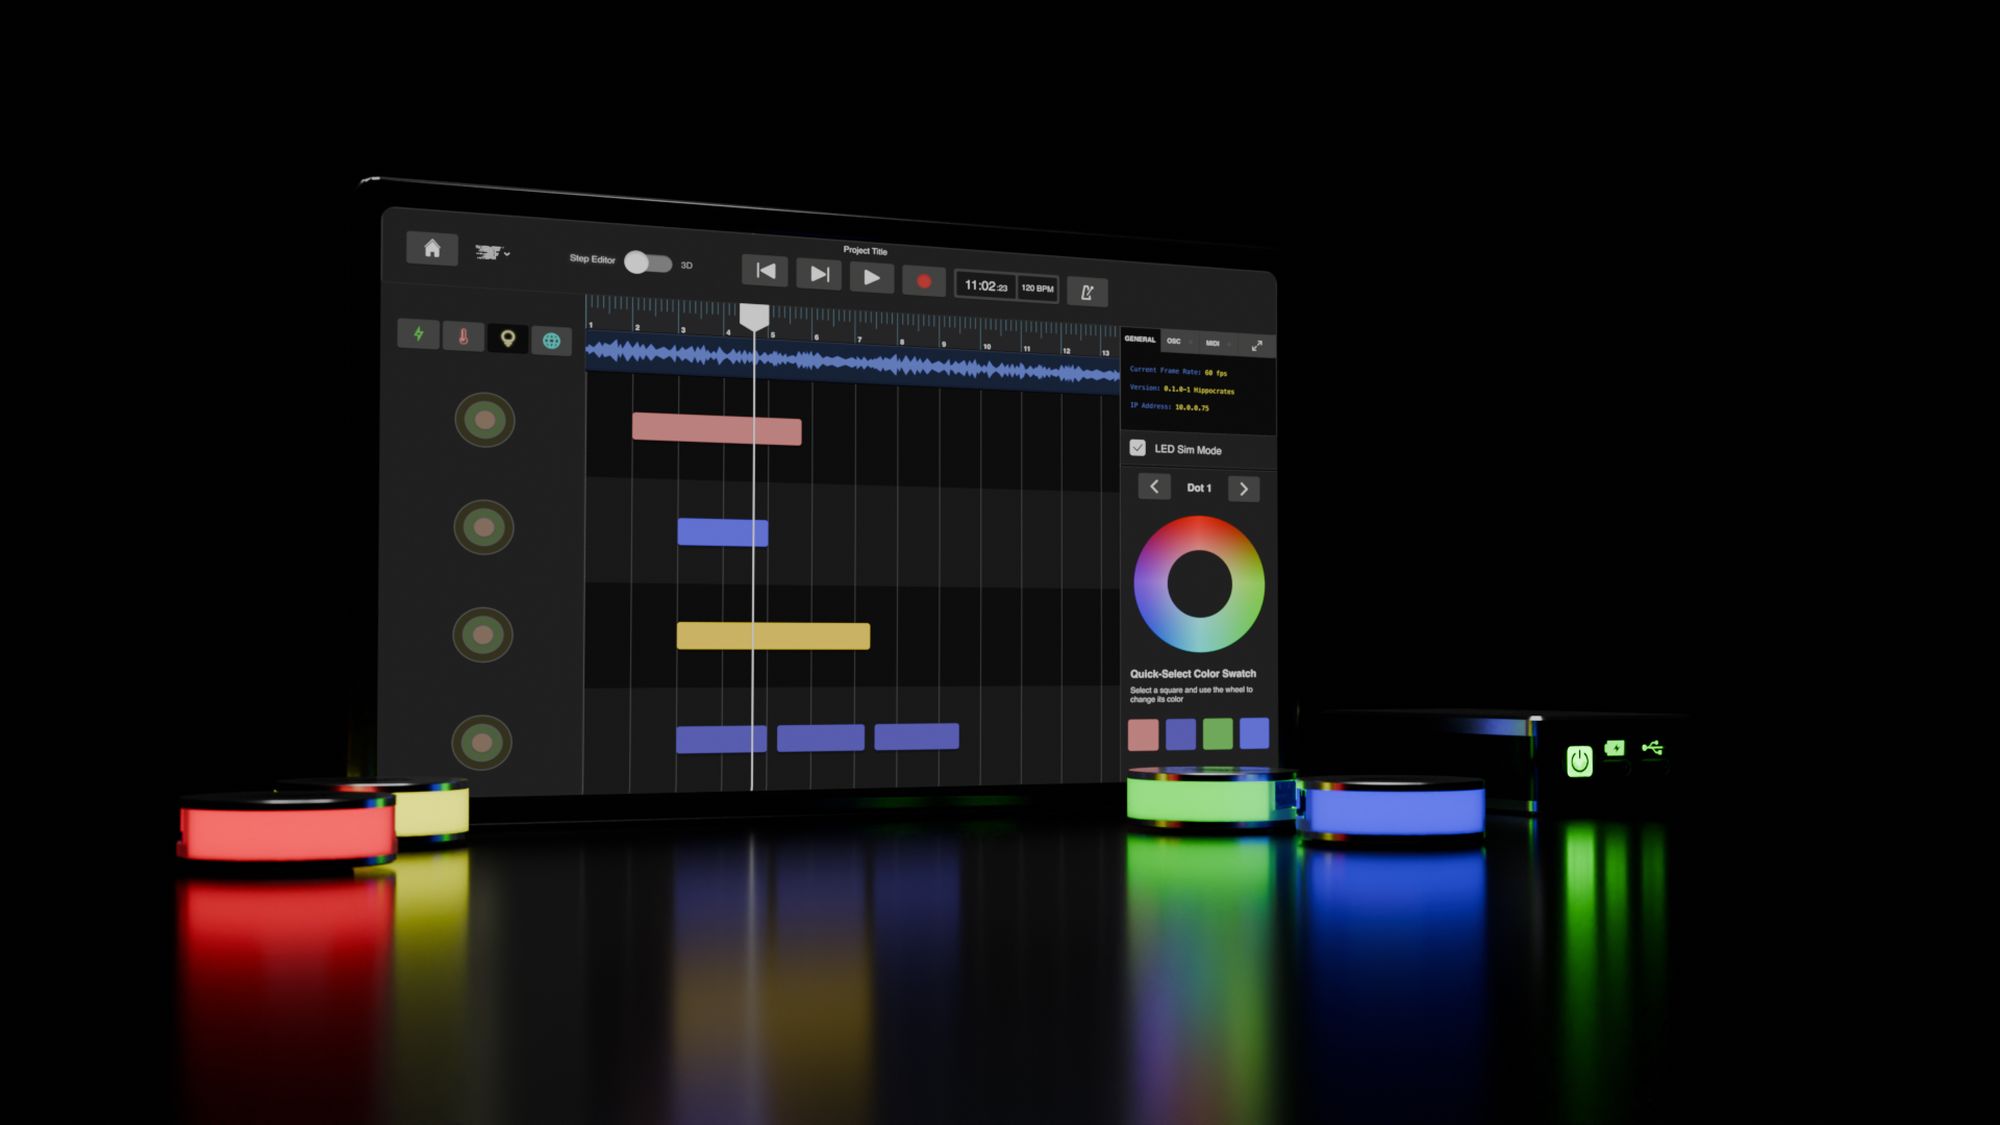Image resolution: width=2000 pixels, height=1125 pixels.
Task: Disable the LED Sim Mode checkbox
Action: (x=1137, y=448)
